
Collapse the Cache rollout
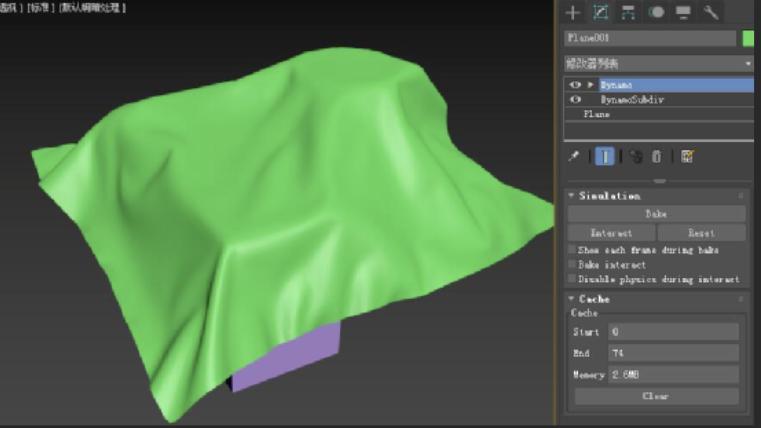(571, 299)
